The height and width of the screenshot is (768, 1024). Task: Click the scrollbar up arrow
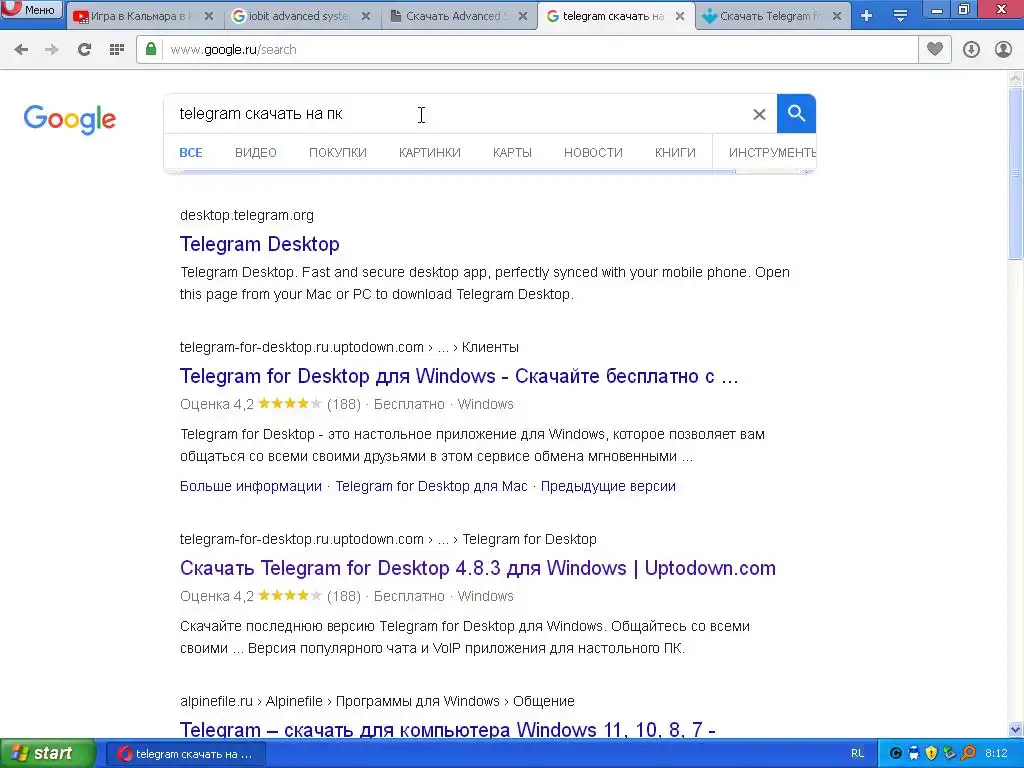tap(1016, 80)
